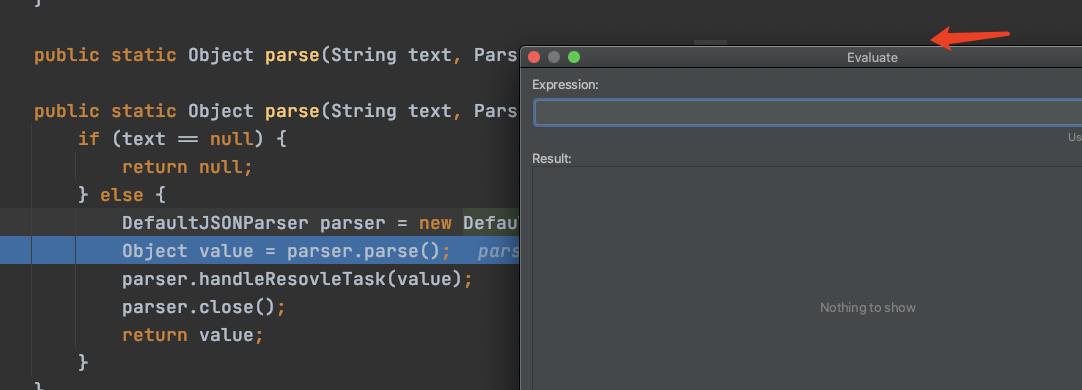Click the DefaultJSONParser type name
The image size is (1082, 390).
[x=215, y=223]
